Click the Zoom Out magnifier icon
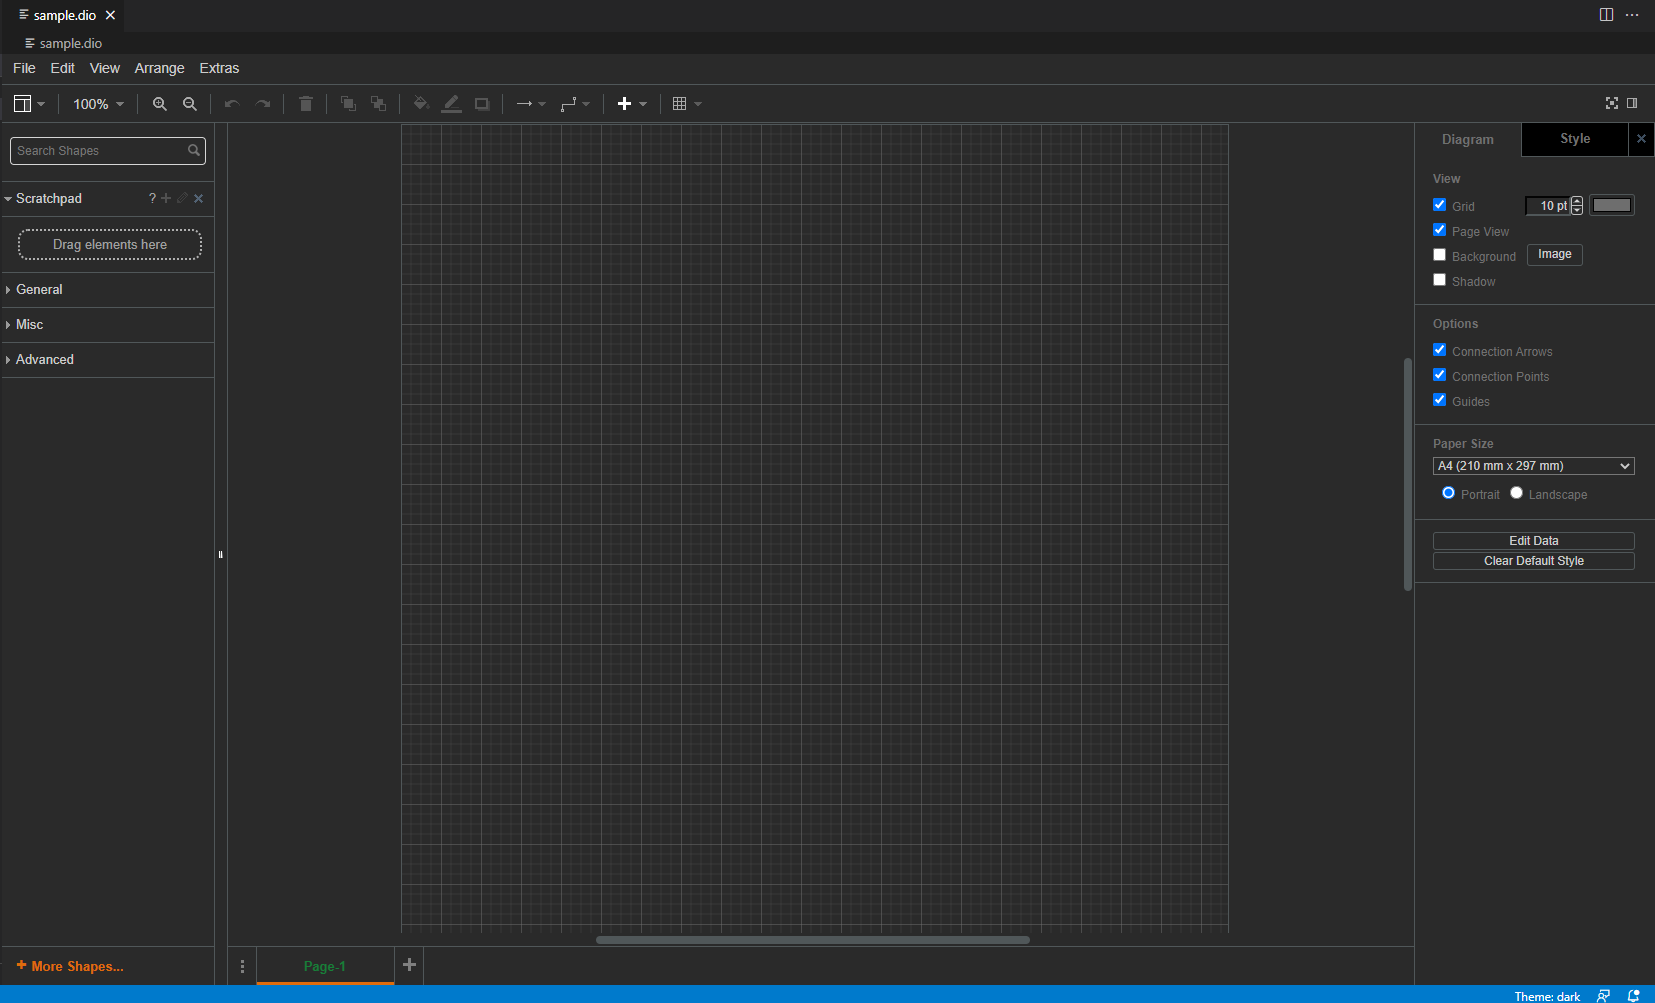This screenshot has width=1655, height=1003. [190, 104]
